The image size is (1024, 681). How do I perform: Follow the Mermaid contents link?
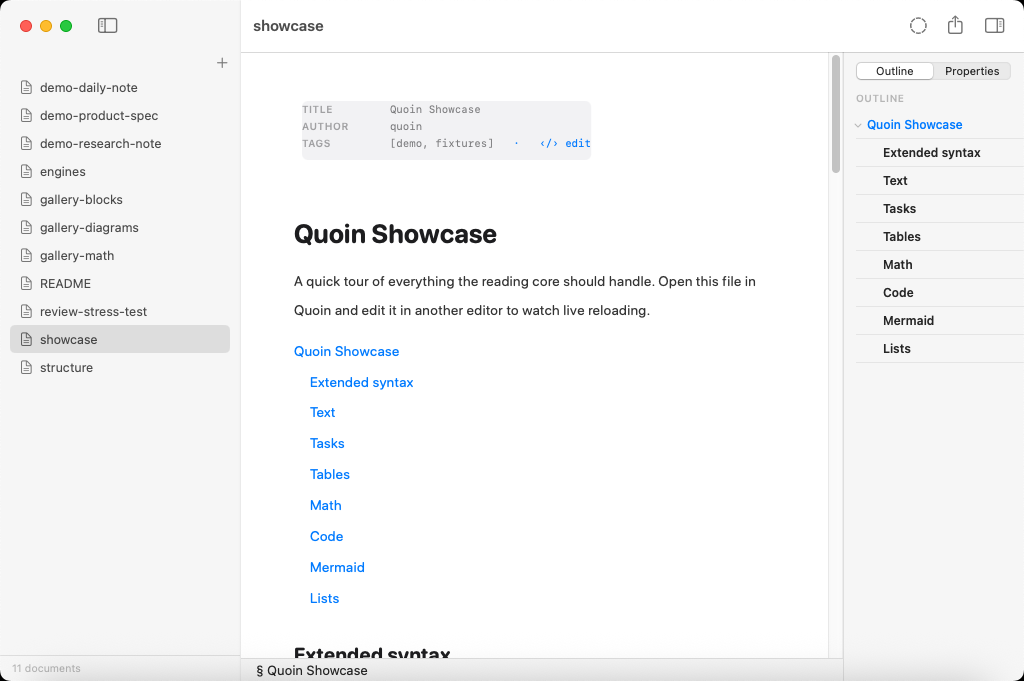(337, 567)
